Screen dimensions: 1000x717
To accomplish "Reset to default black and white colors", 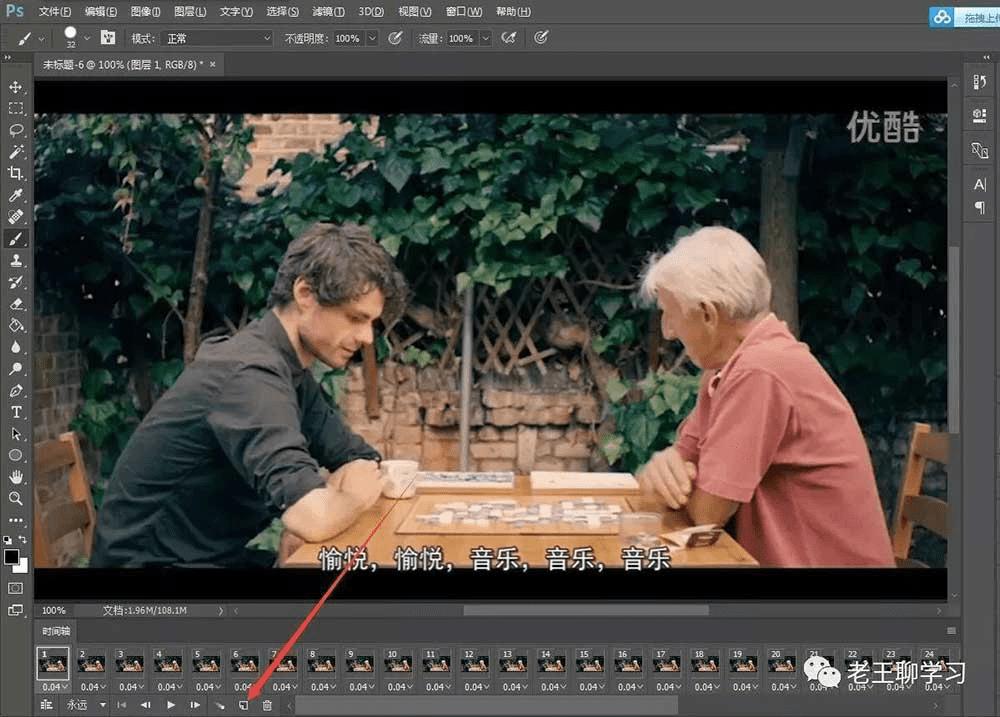I will (8, 540).
